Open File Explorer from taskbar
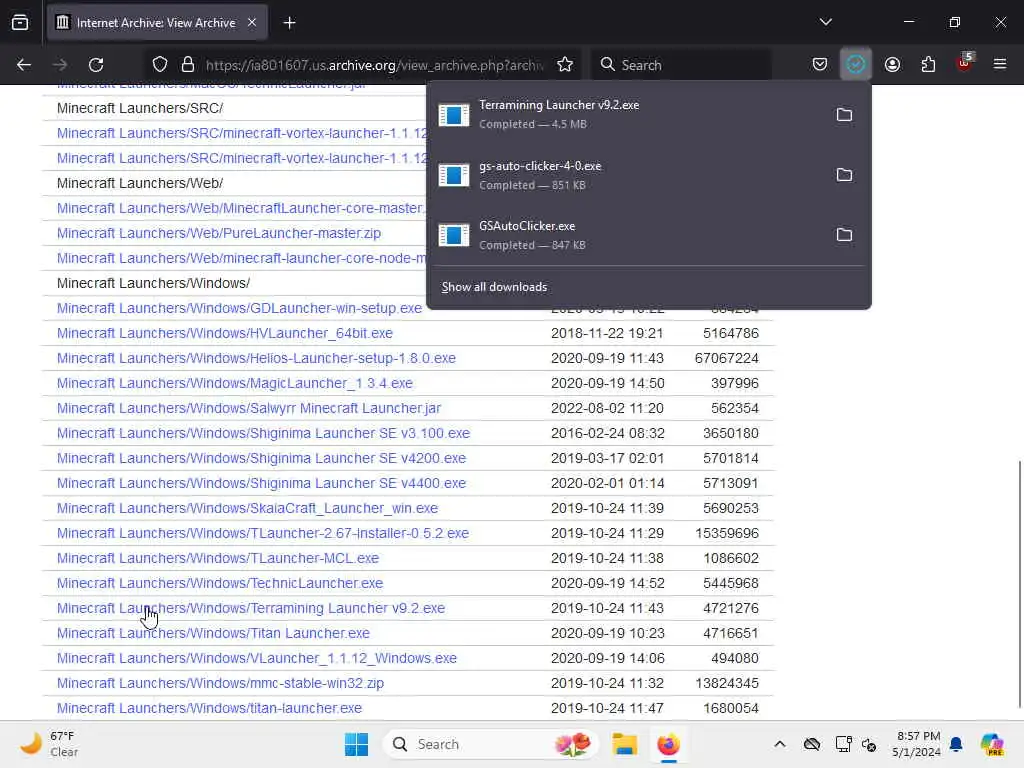The height and width of the screenshot is (768, 1024). (x=624, y=744)
